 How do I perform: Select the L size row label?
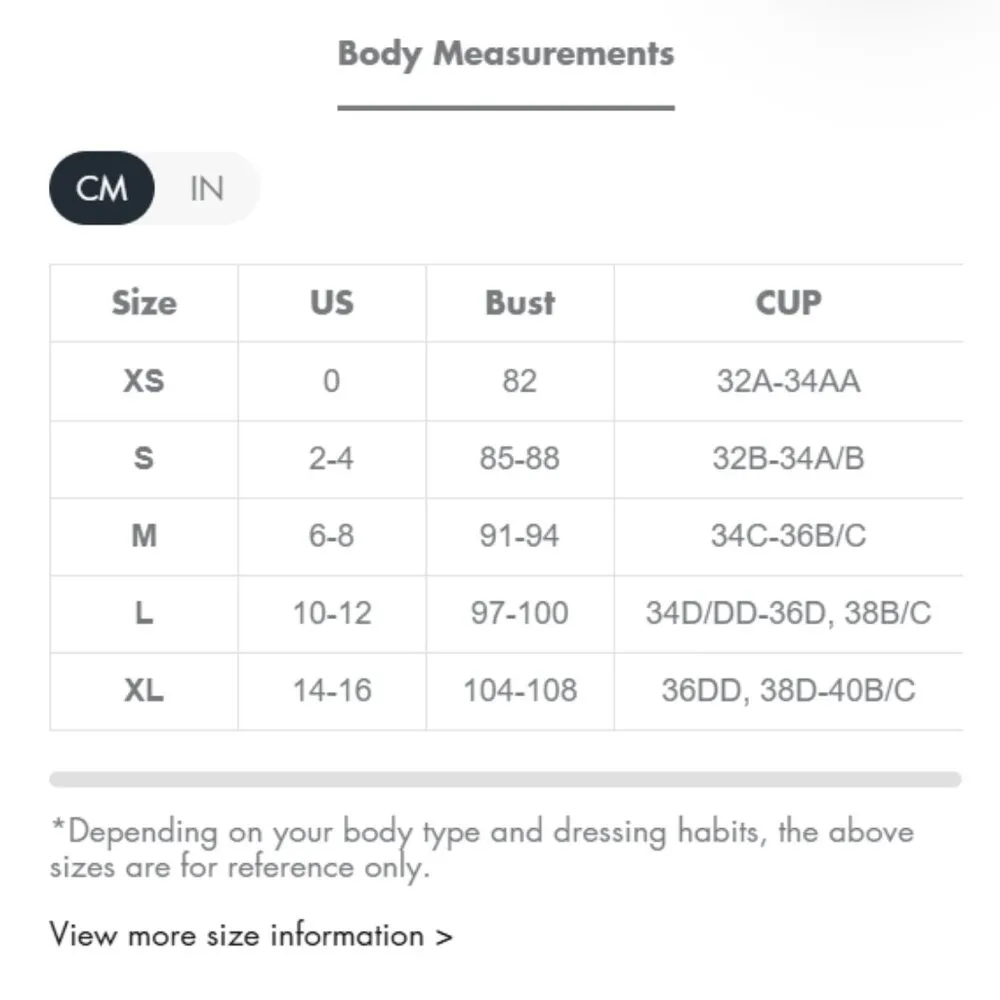coord(144,613)
